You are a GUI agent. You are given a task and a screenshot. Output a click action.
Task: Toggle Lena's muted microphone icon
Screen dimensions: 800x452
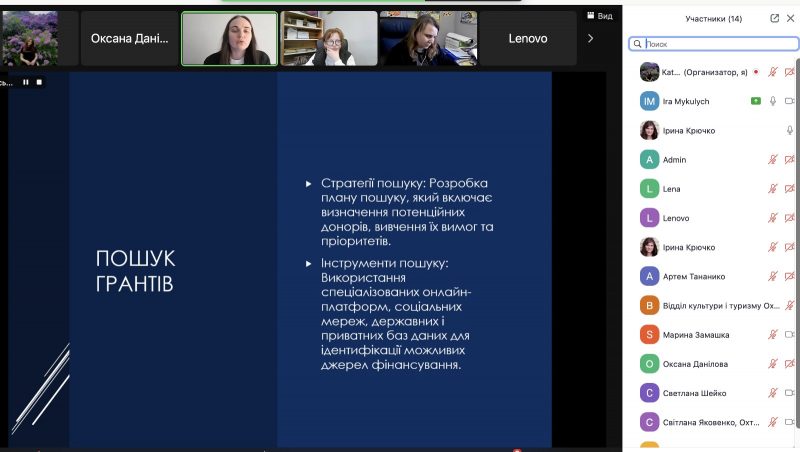(x=773, y=189)
